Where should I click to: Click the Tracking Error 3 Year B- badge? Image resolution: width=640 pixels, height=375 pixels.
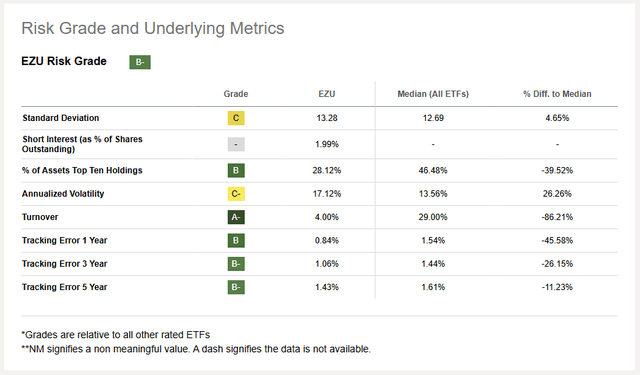236,264
